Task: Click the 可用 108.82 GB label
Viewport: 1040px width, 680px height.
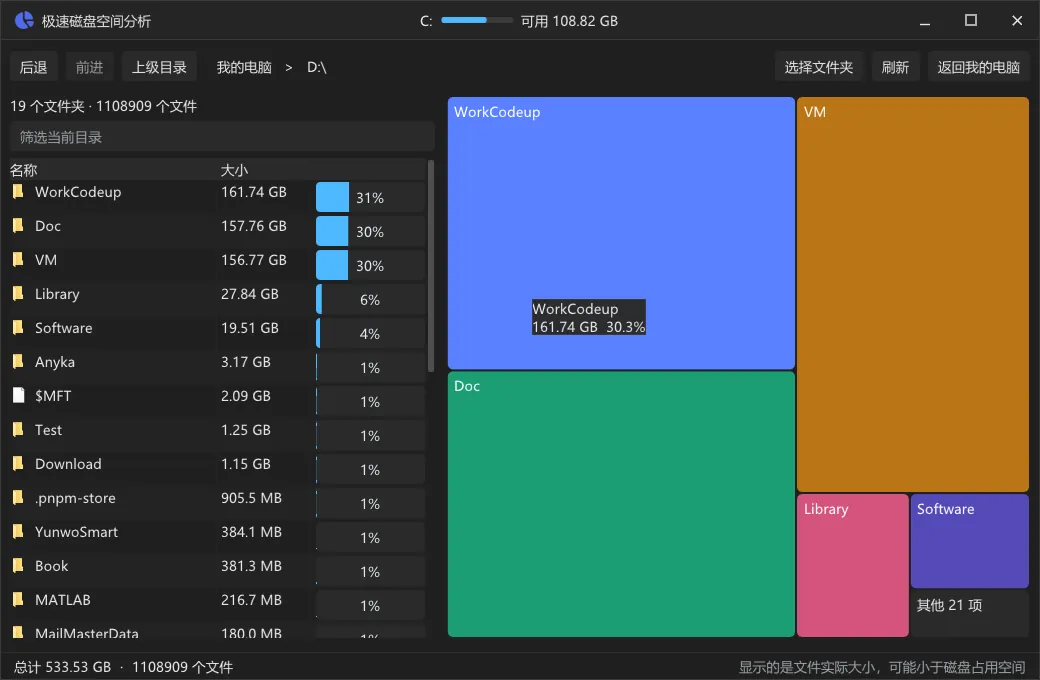Action: coord(569,21)
